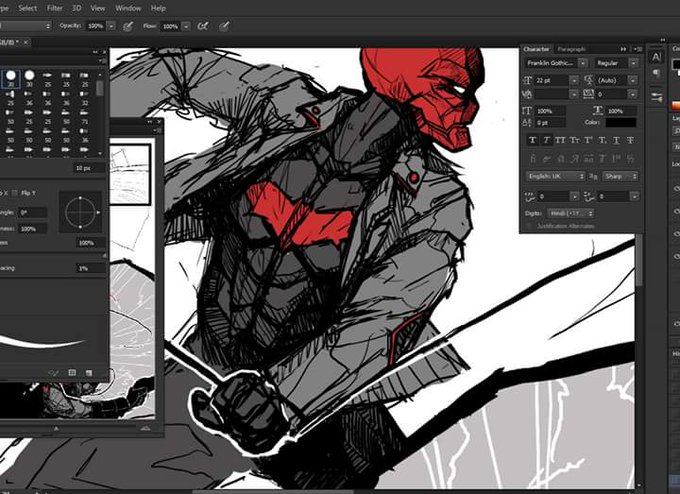Open the 3D menu

[76, 8]
